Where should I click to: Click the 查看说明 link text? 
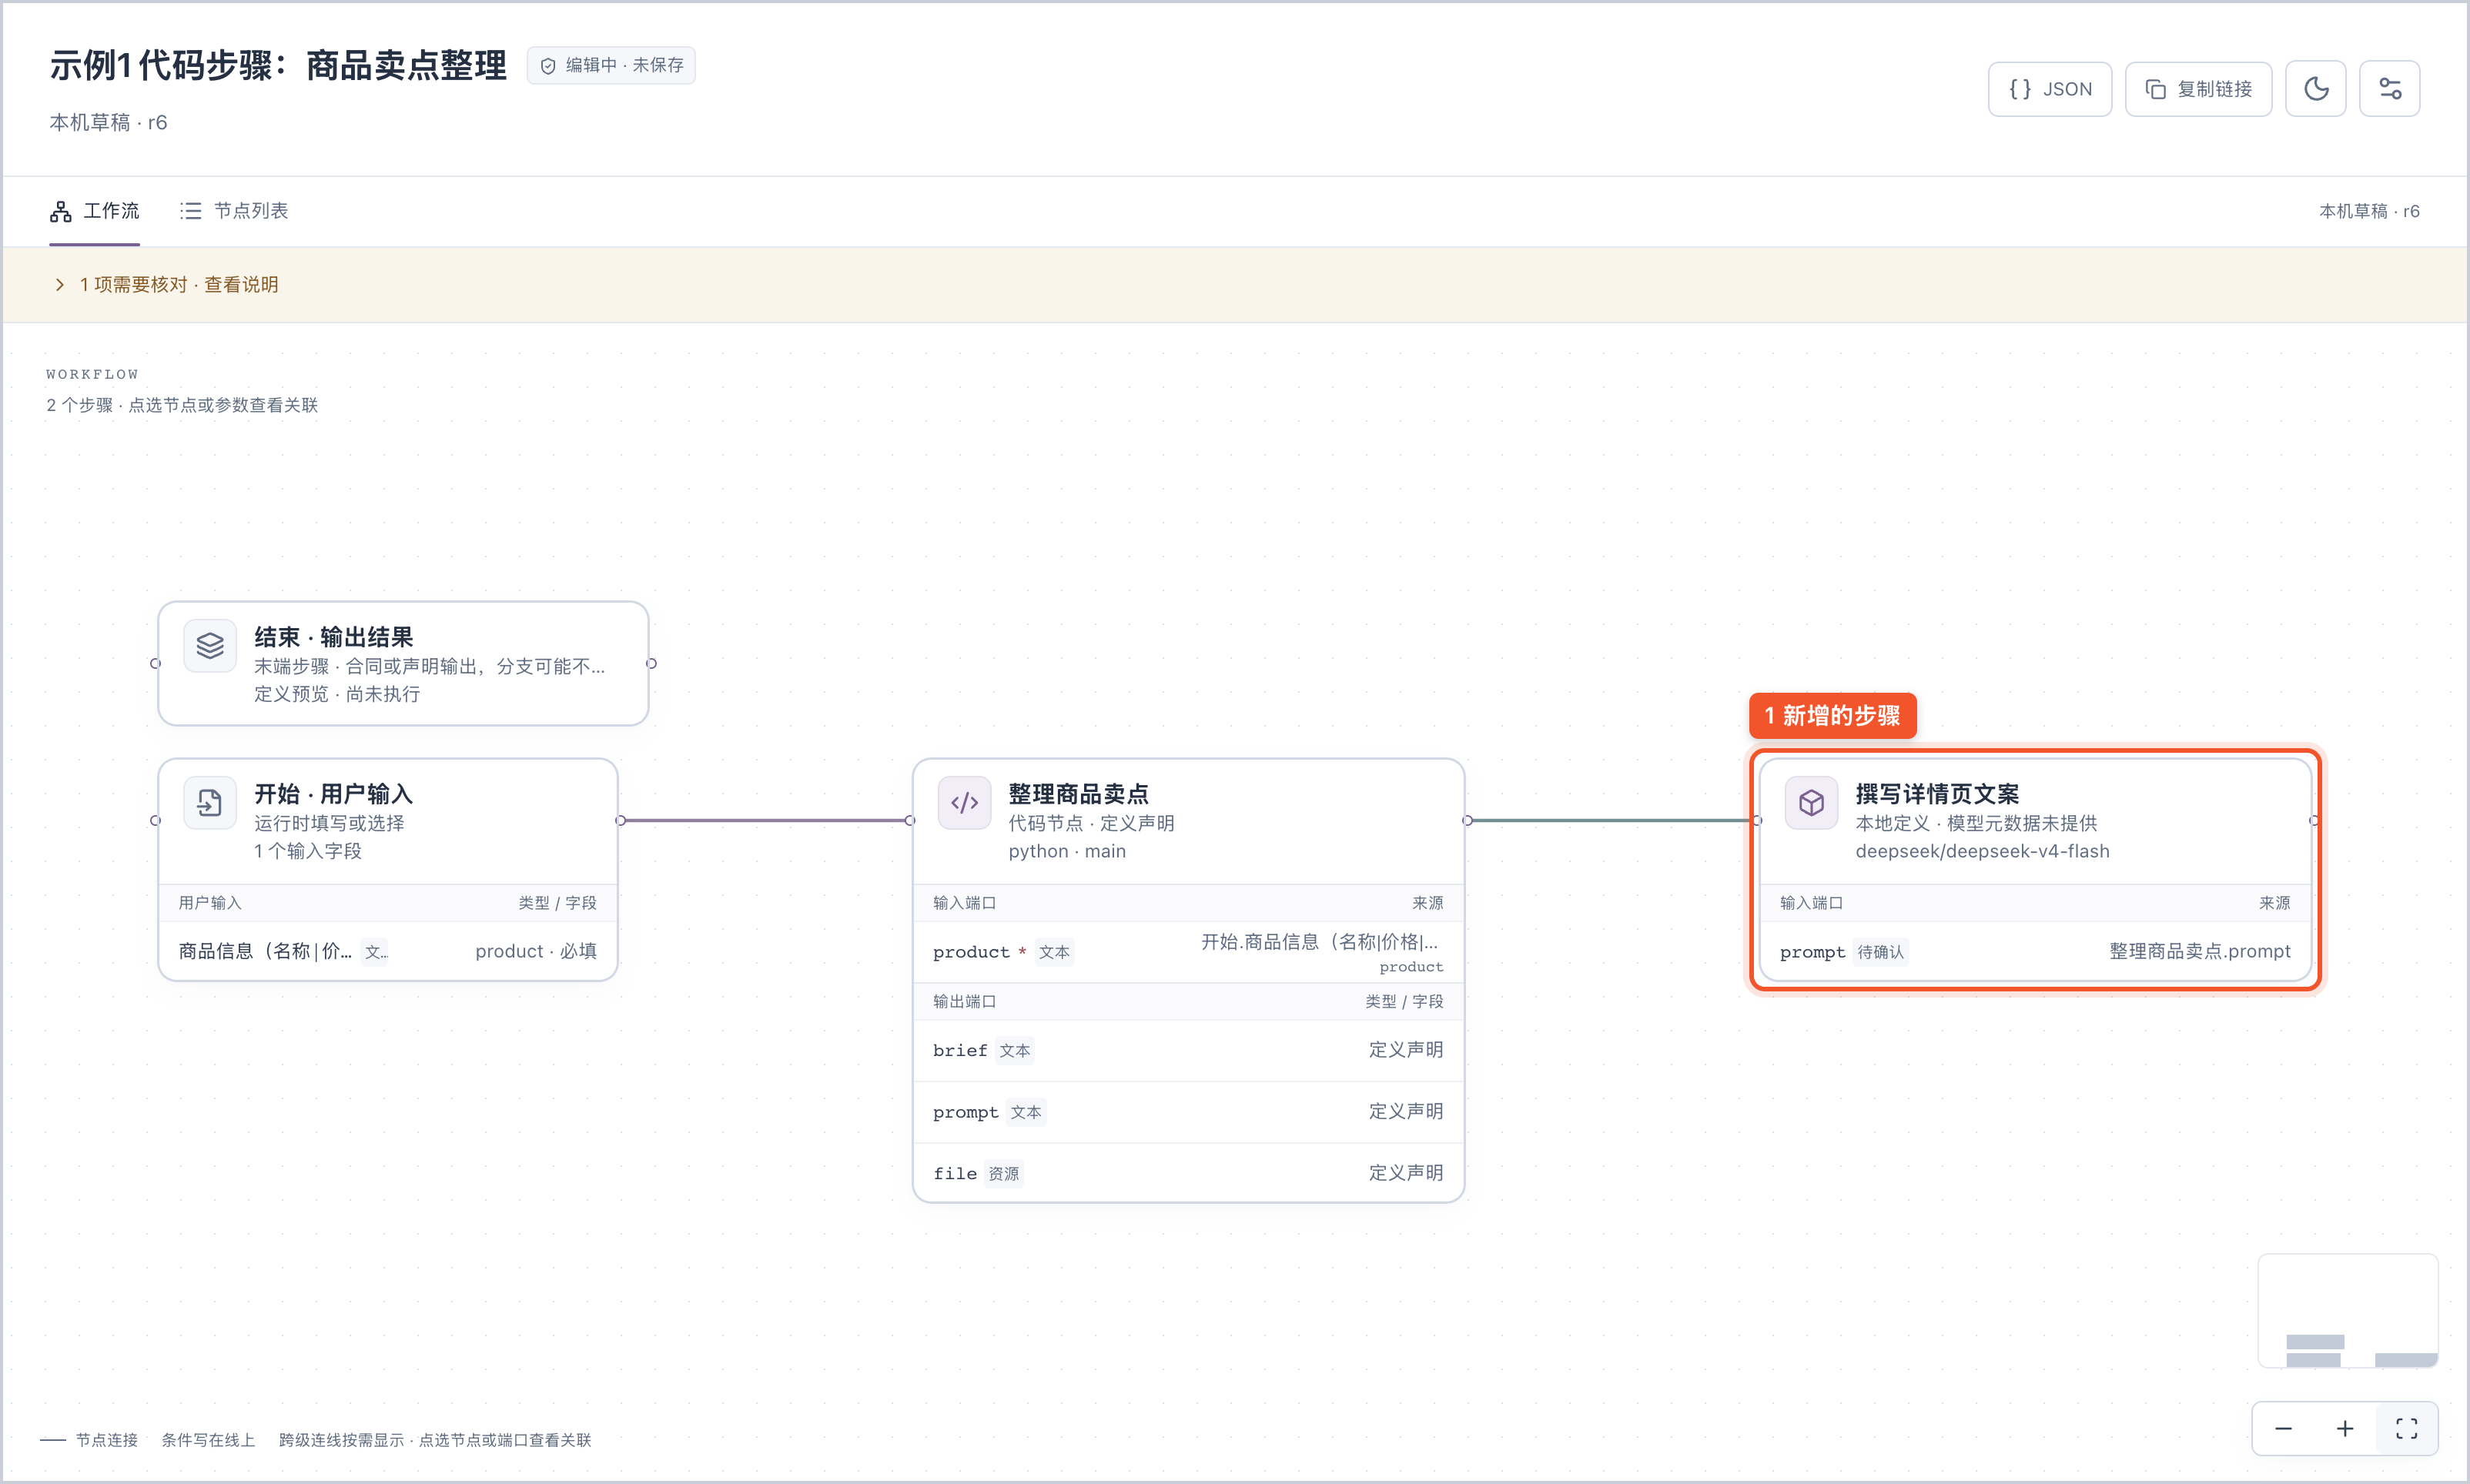pyautogui.click(x=241, y=285)
